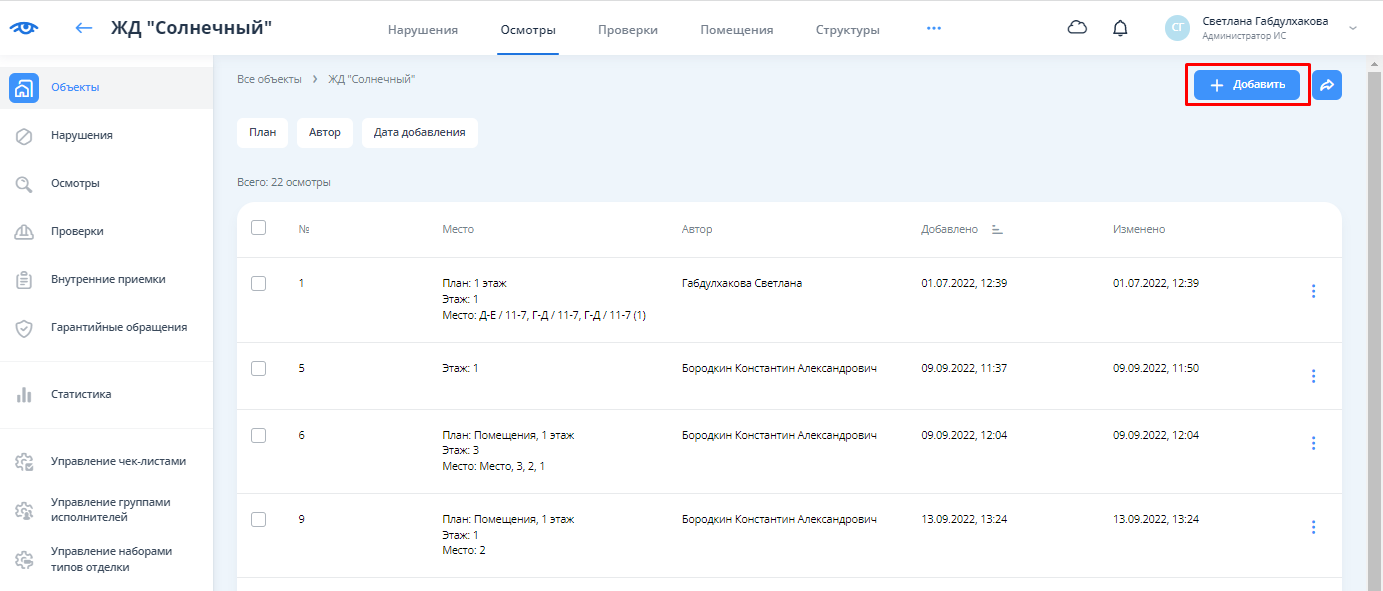Click the back arrow next to ЖД "Солнечный"
The height and width of the screenshot is (591, 1383).
[84, 28]
